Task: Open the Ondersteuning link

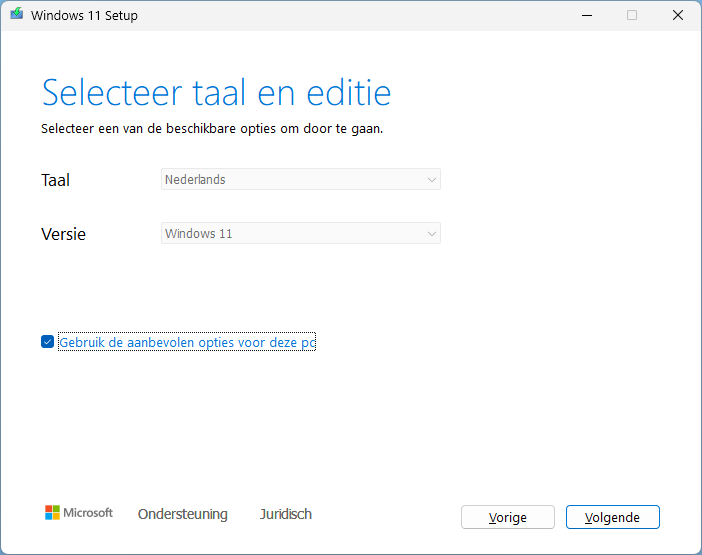Action: pyautogui.click(x=182, y=514)
